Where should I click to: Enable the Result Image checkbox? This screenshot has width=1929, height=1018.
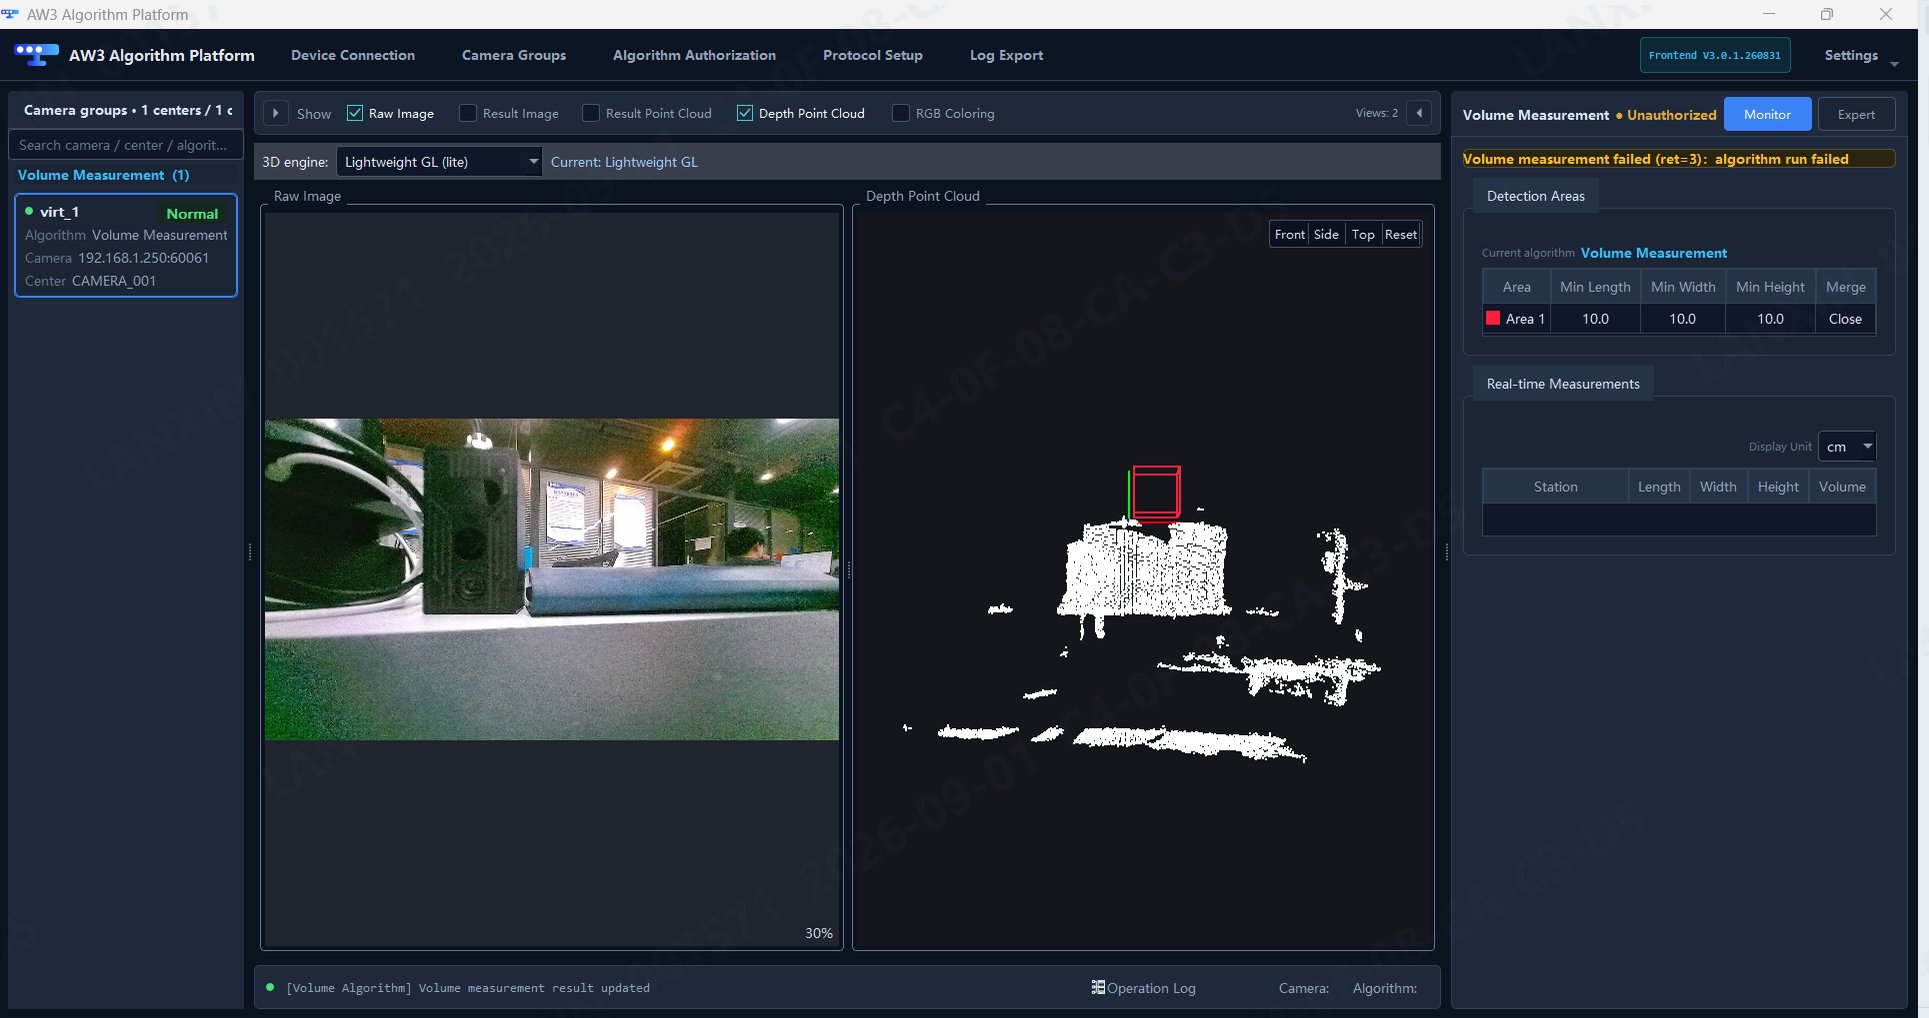tap(468, 113)
